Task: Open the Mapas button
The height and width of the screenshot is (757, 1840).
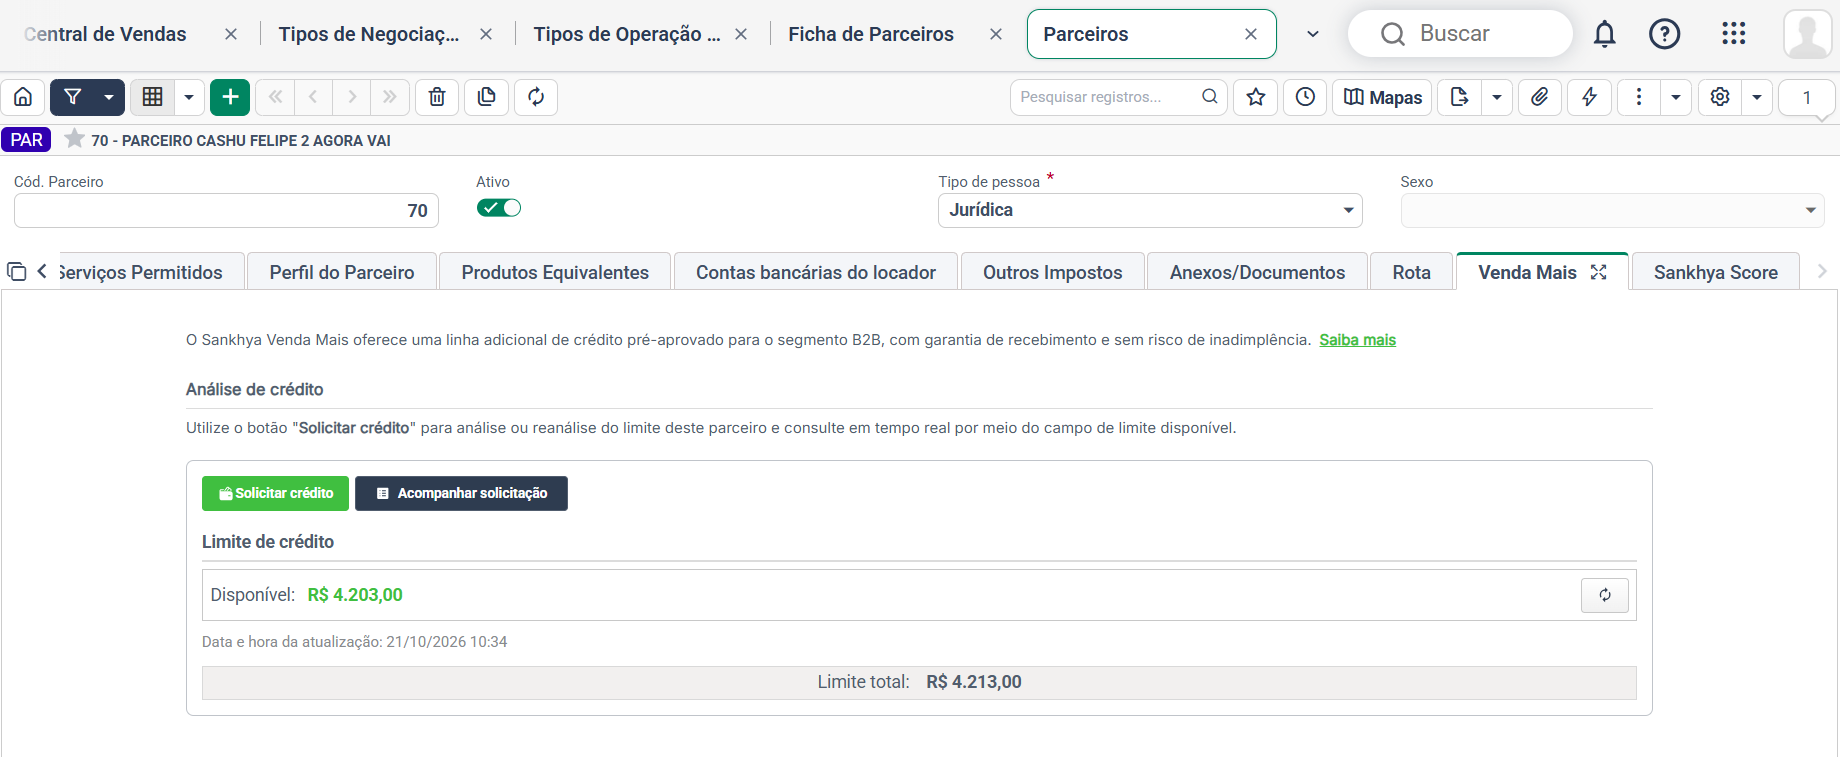Action: (1382, 97)
